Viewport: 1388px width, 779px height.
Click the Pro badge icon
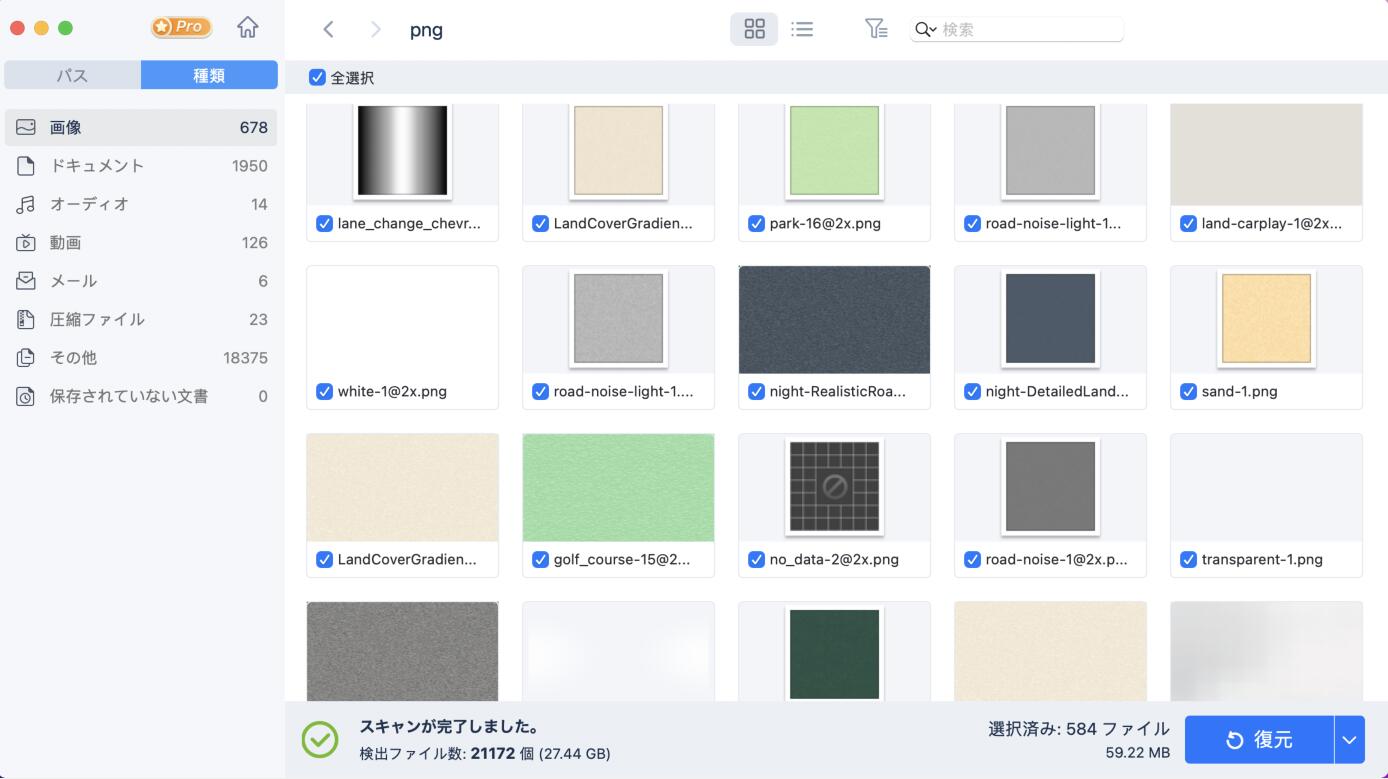click(181, 27)
